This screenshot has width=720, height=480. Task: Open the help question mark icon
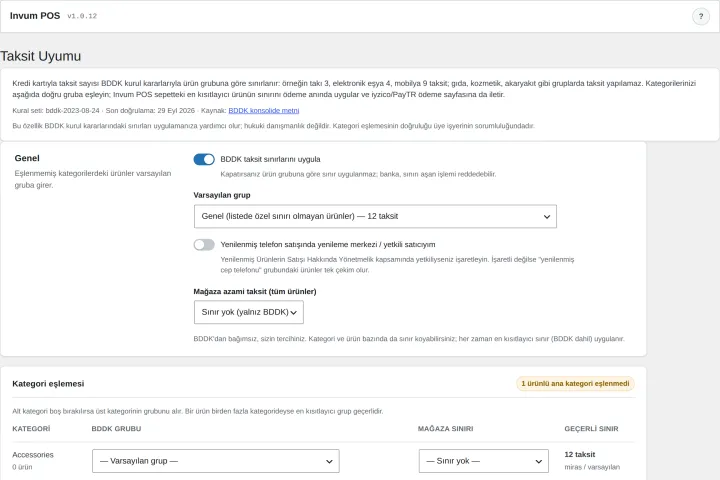701,17
